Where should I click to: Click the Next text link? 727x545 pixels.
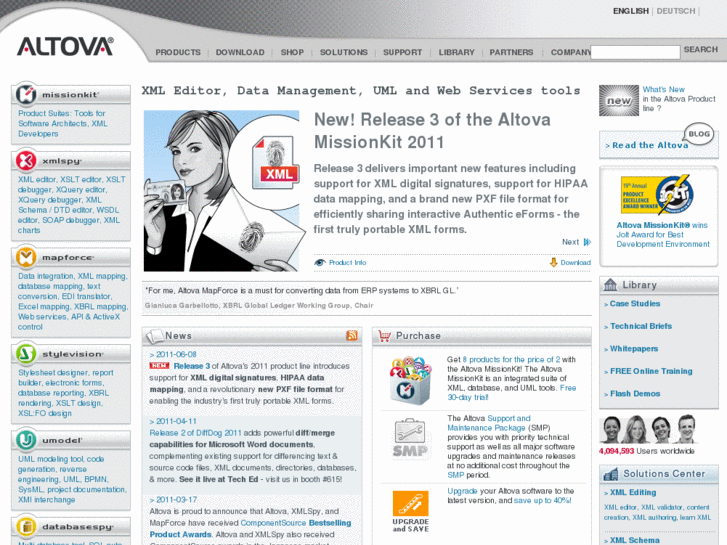570,242
